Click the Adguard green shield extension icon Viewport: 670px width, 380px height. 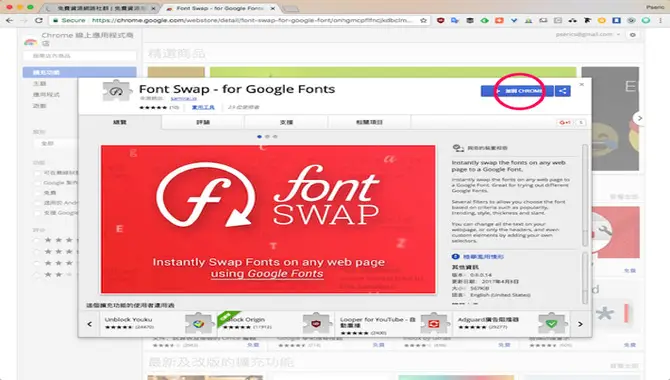point(551,324)
